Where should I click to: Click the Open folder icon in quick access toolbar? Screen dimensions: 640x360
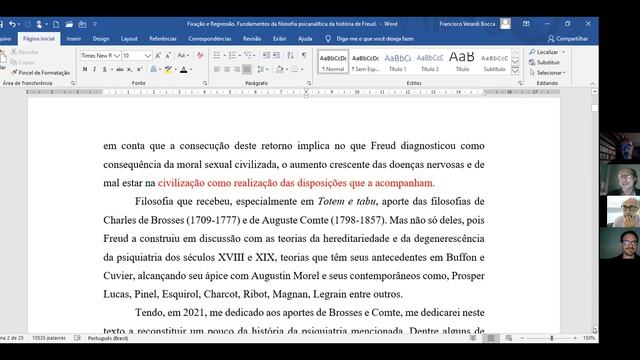pos(69,24)
